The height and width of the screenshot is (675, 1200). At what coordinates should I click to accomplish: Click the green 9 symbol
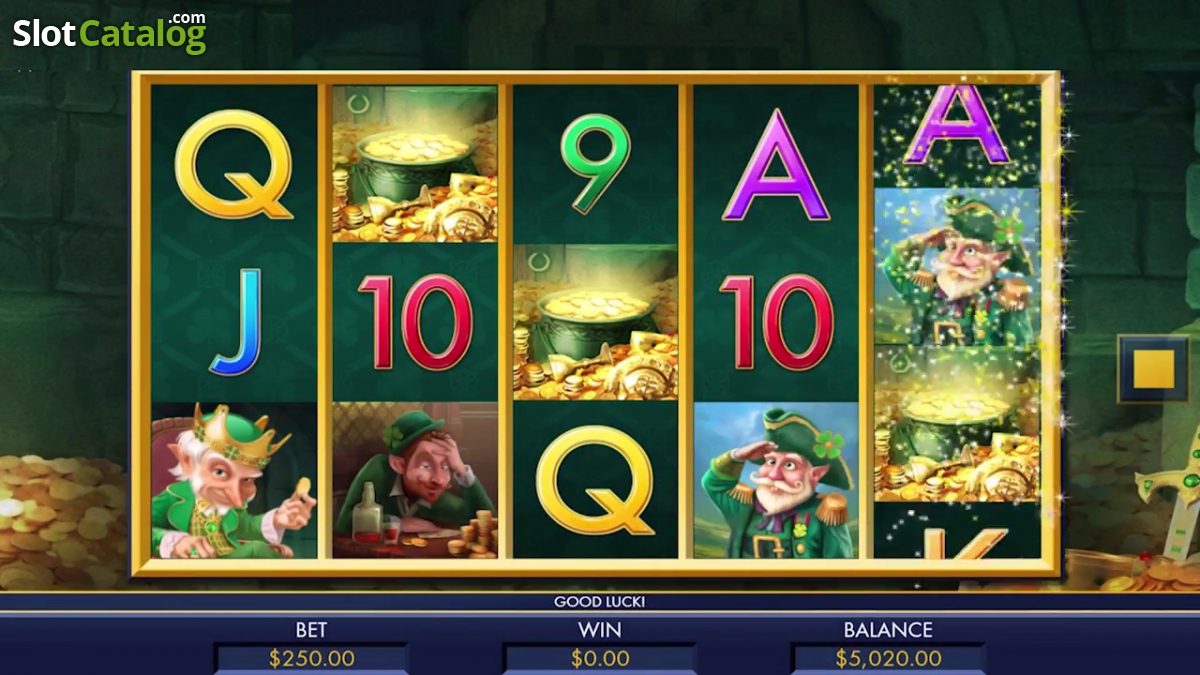click(x=595, y=164)
